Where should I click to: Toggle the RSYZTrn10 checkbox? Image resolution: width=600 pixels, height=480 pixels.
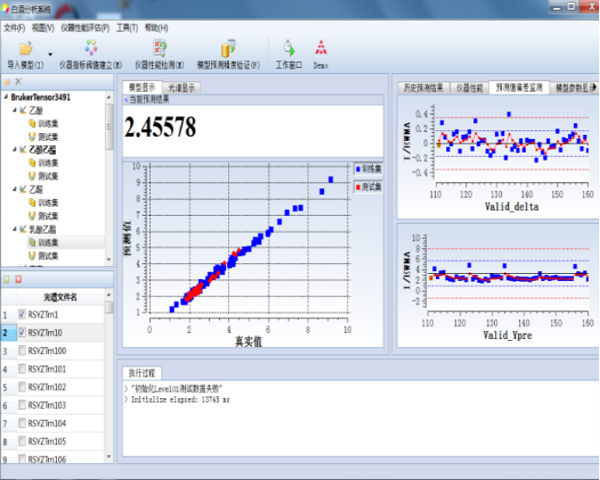click(x=22, y=333)
